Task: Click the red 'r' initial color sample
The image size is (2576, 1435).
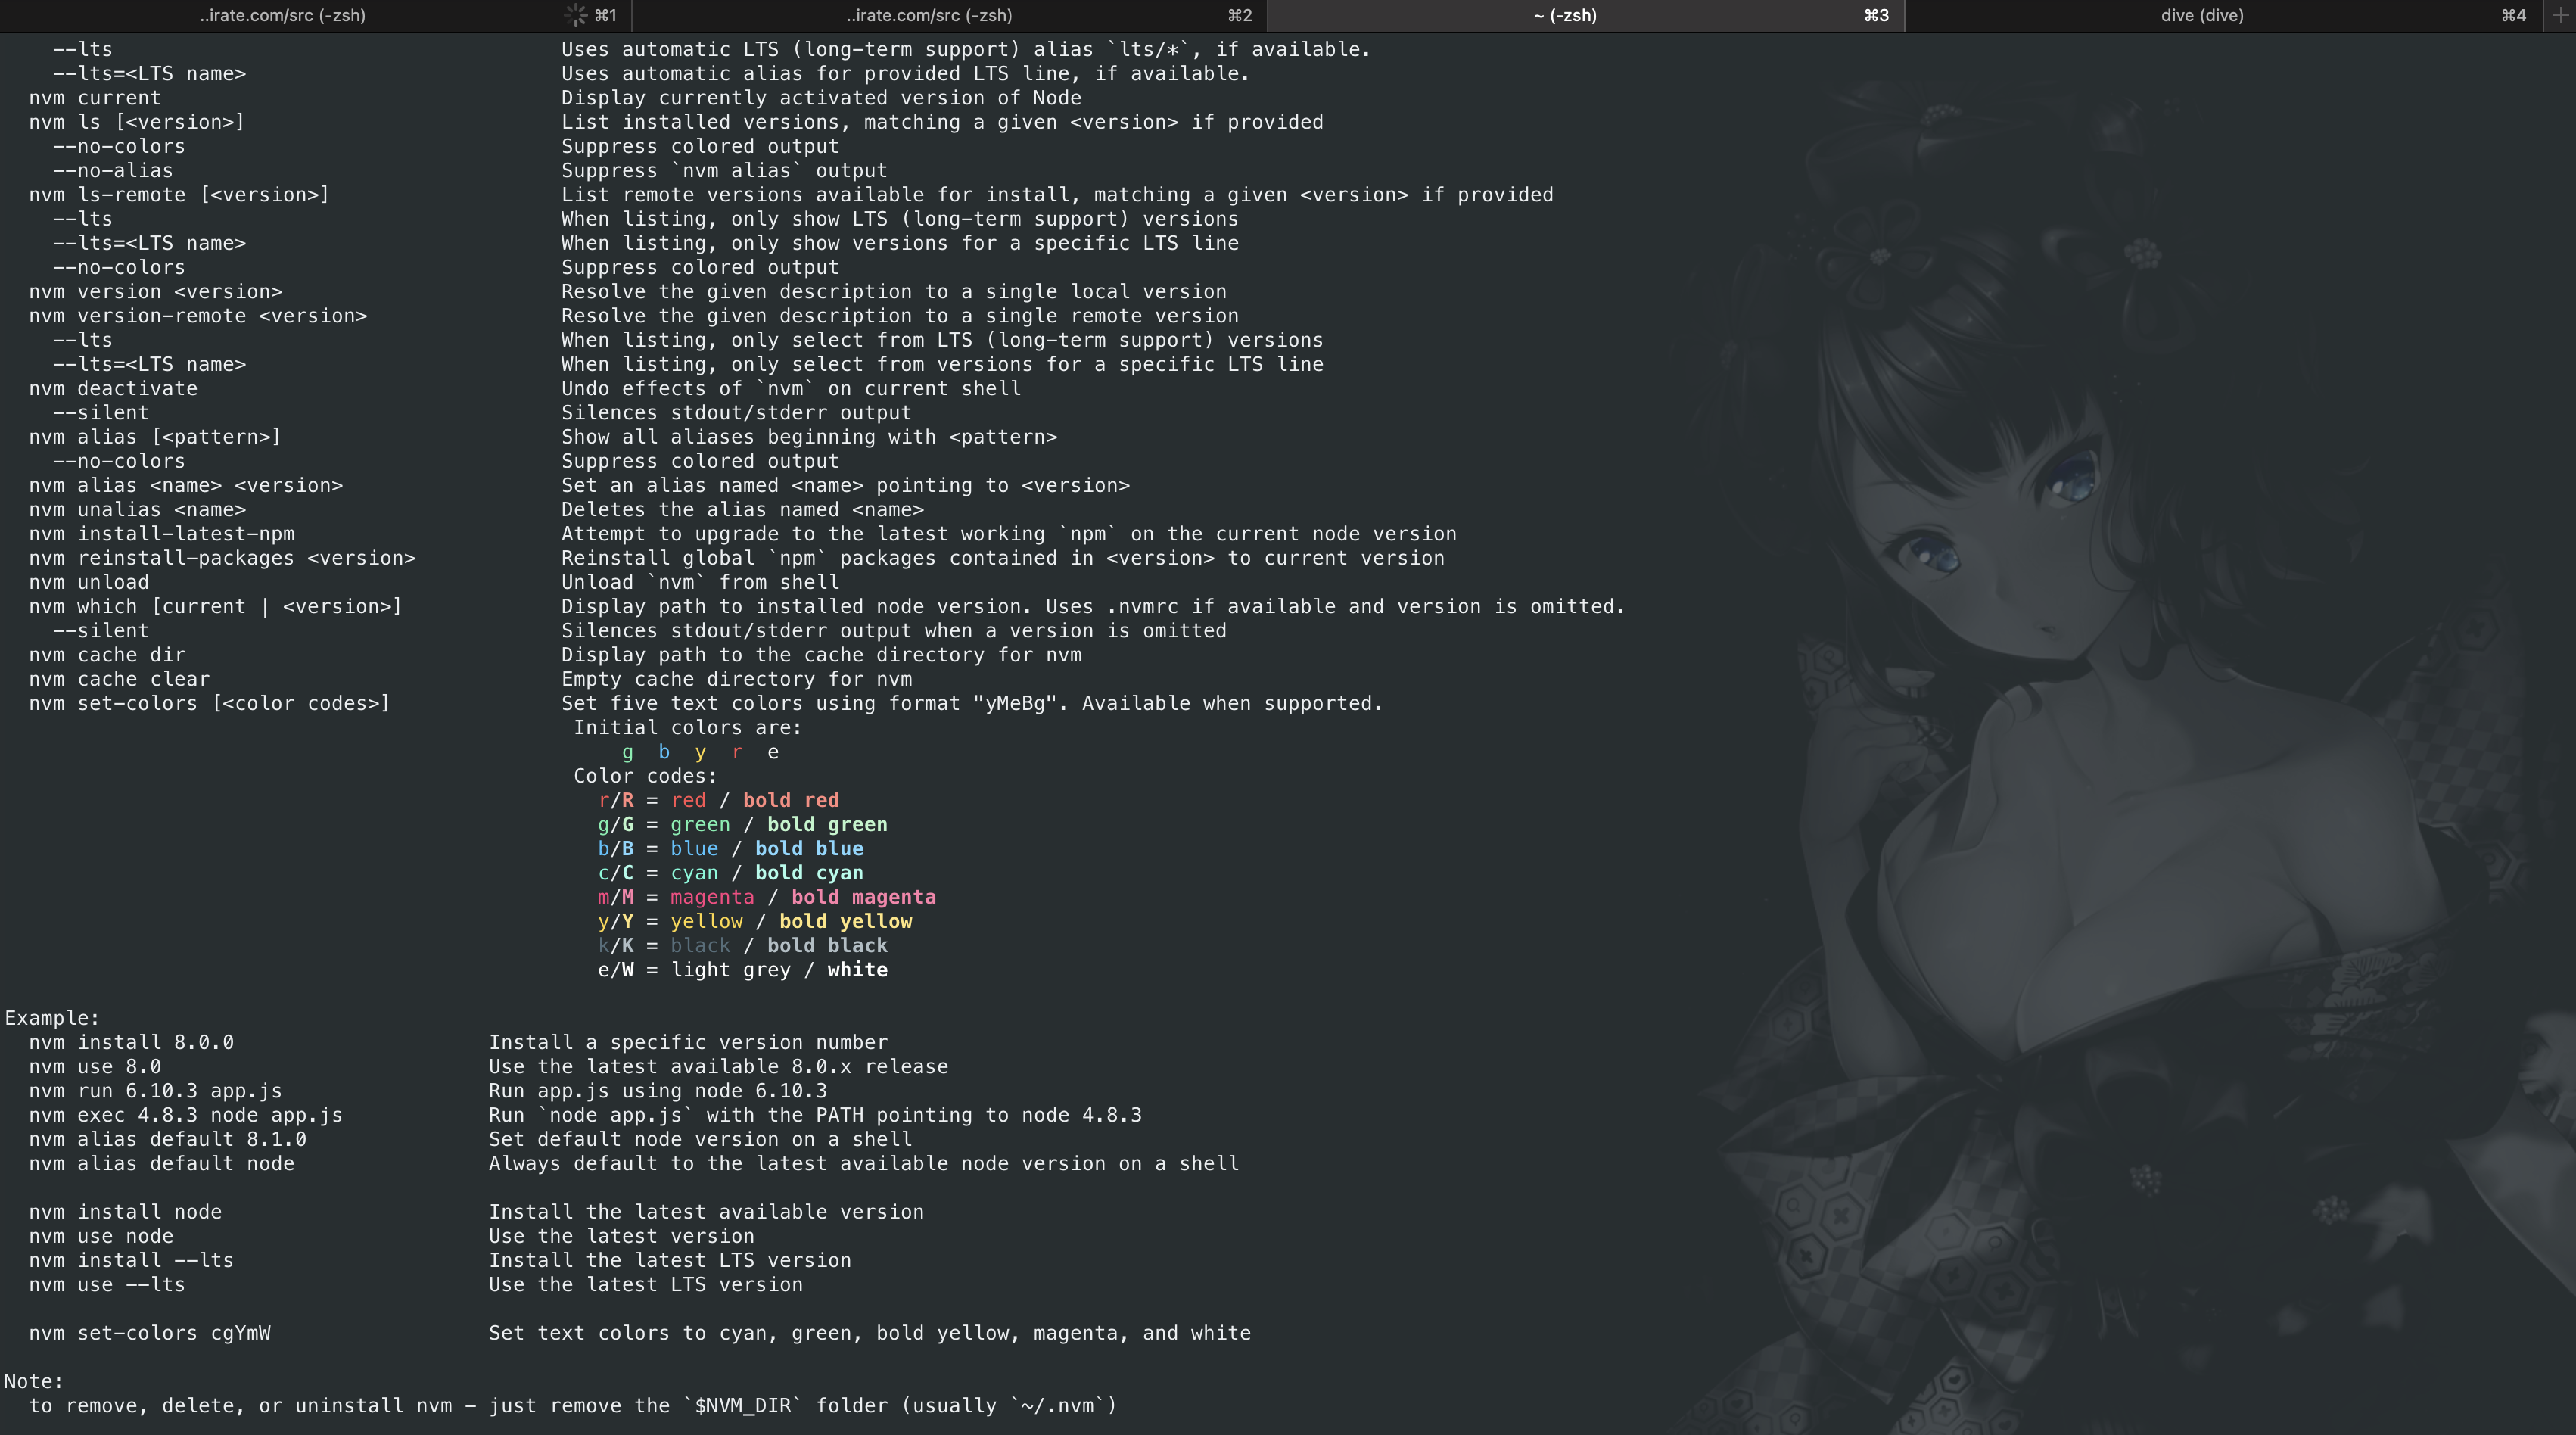Action: (737, 752)
